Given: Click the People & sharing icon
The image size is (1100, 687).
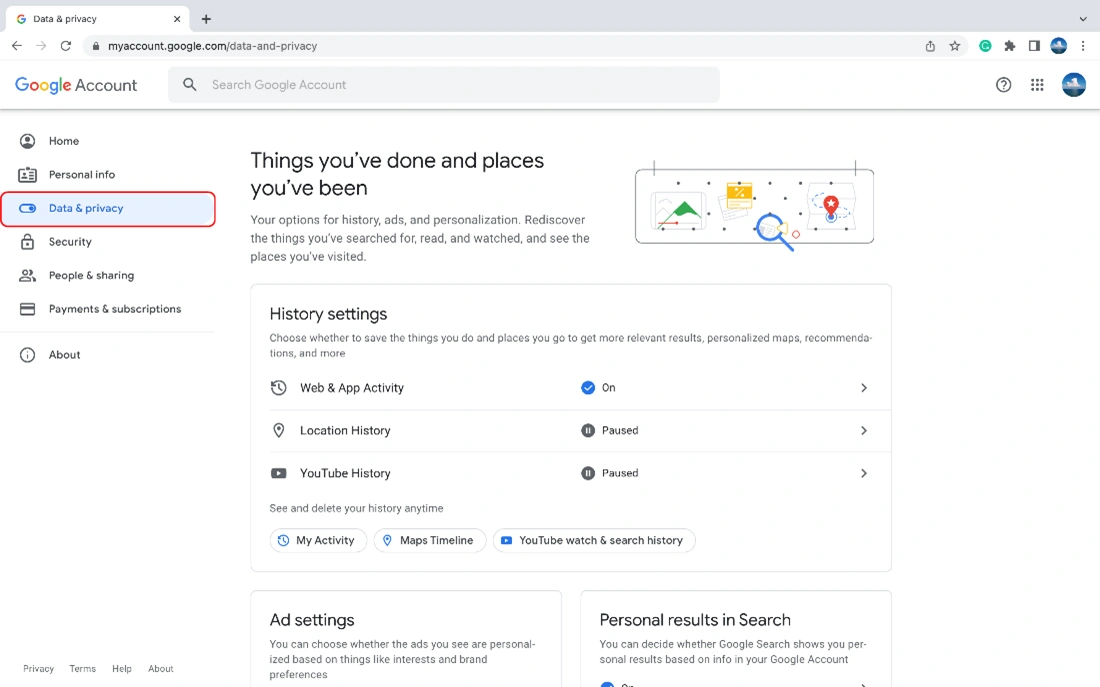Looking at the screenshot, I should click(x=27, y=276).
